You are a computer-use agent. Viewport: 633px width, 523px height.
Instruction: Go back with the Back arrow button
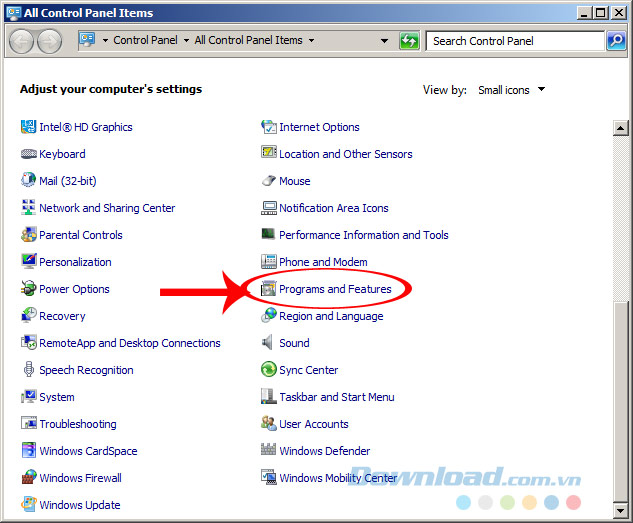click(x=21, y=41)
